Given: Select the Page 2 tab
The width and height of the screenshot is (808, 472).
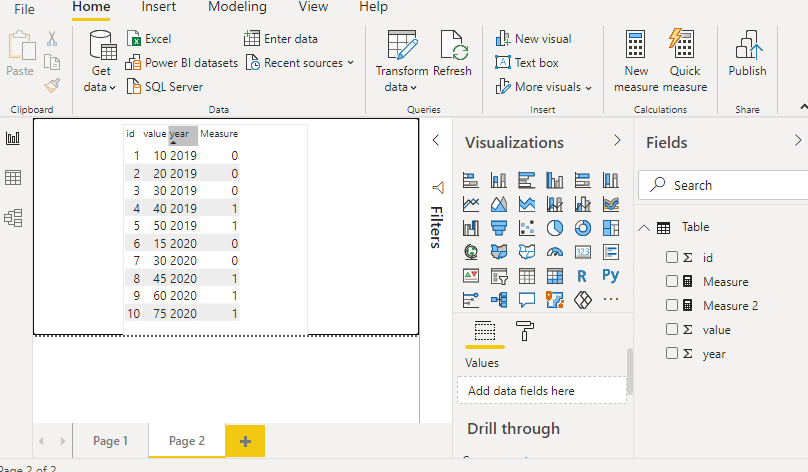Looking at the screenshot, I should click(187, 441).
